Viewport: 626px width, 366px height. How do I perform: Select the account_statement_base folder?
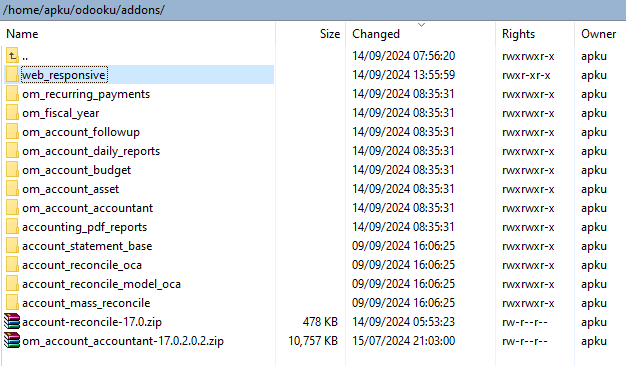pos(87,246)
